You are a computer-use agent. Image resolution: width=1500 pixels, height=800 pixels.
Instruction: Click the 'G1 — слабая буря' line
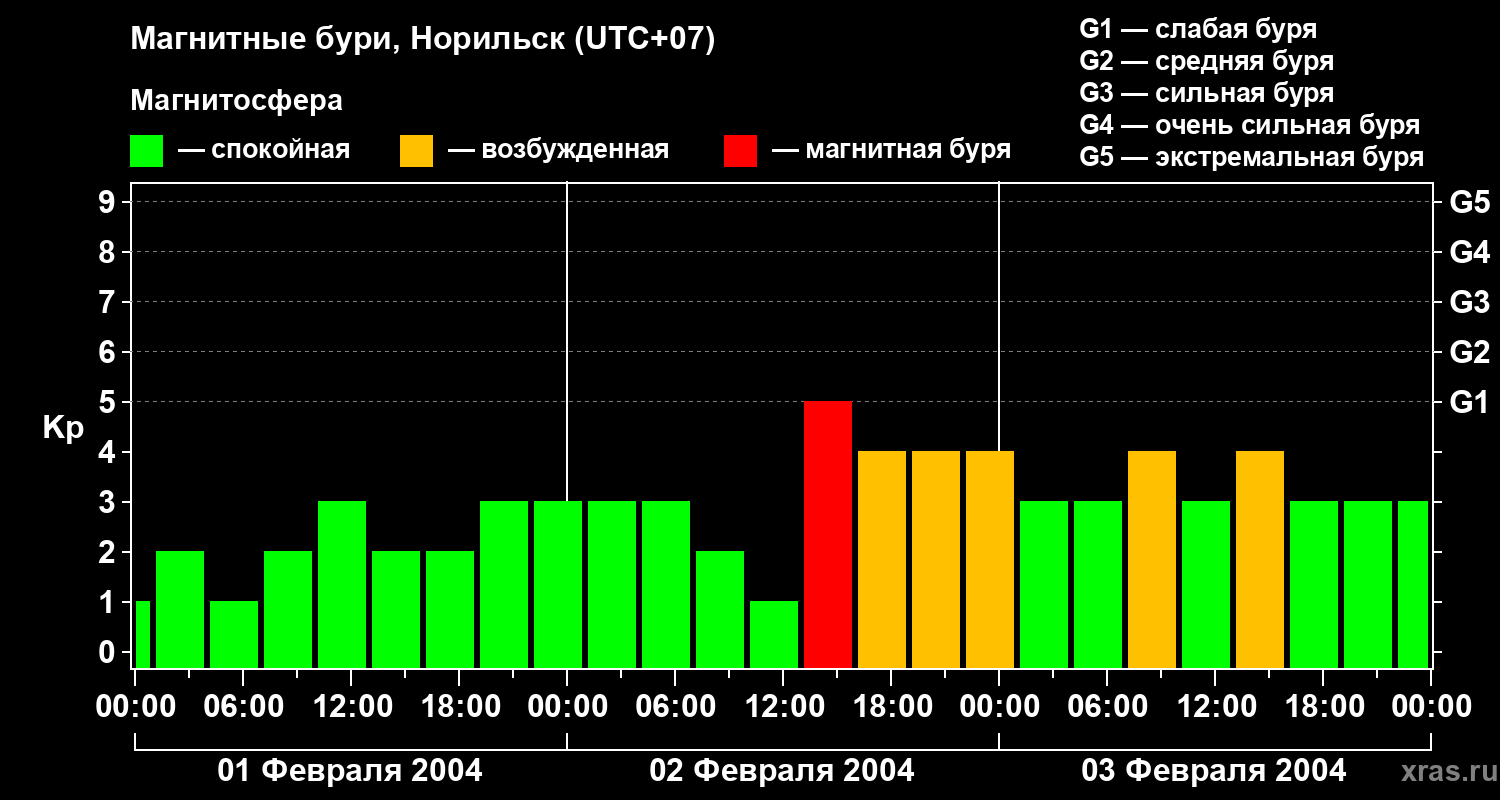1198,29
